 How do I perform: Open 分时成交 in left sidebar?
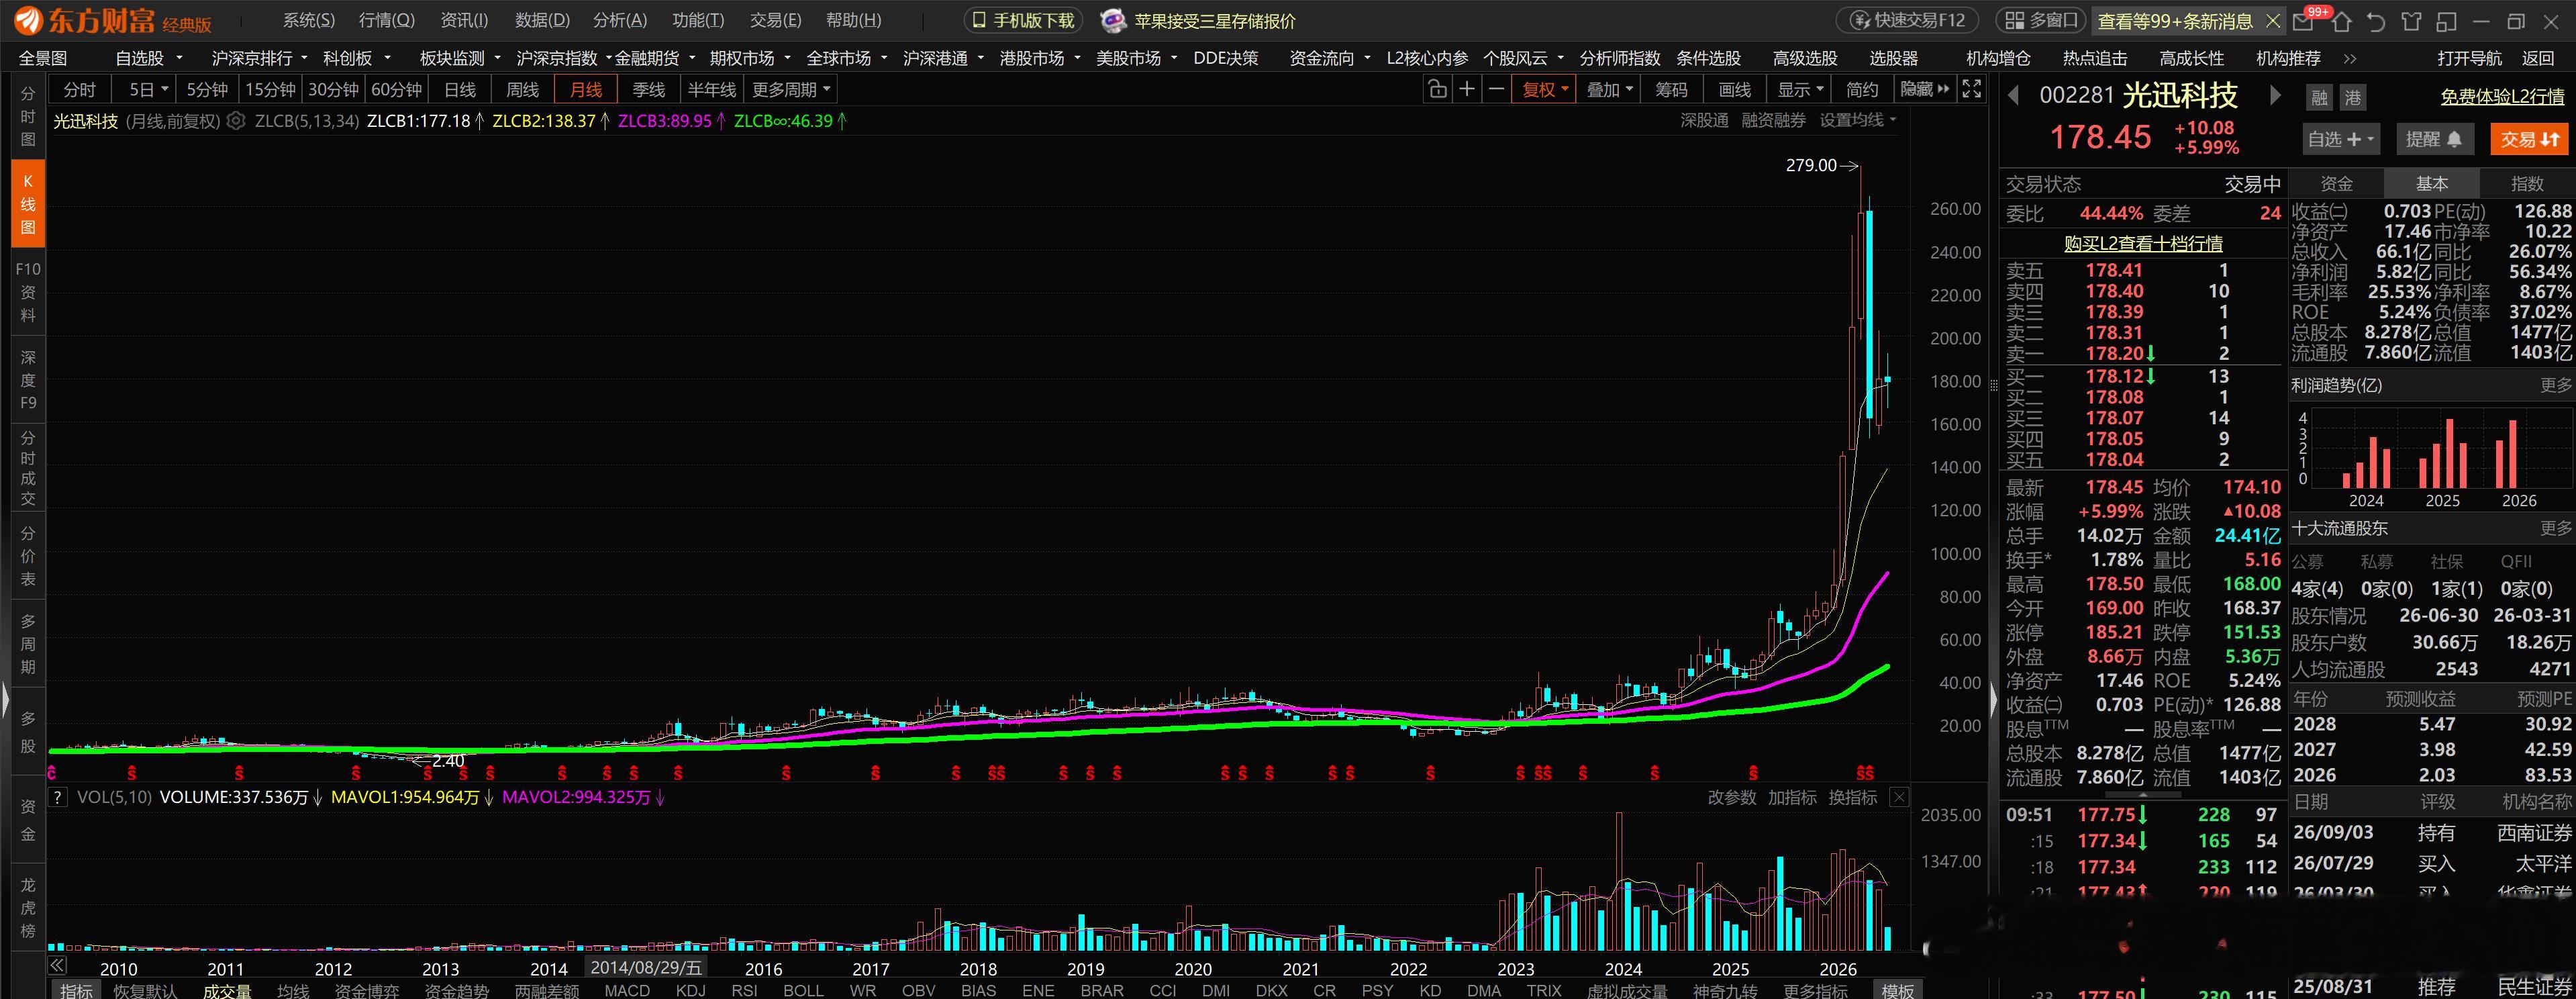[x=28, y=468]
